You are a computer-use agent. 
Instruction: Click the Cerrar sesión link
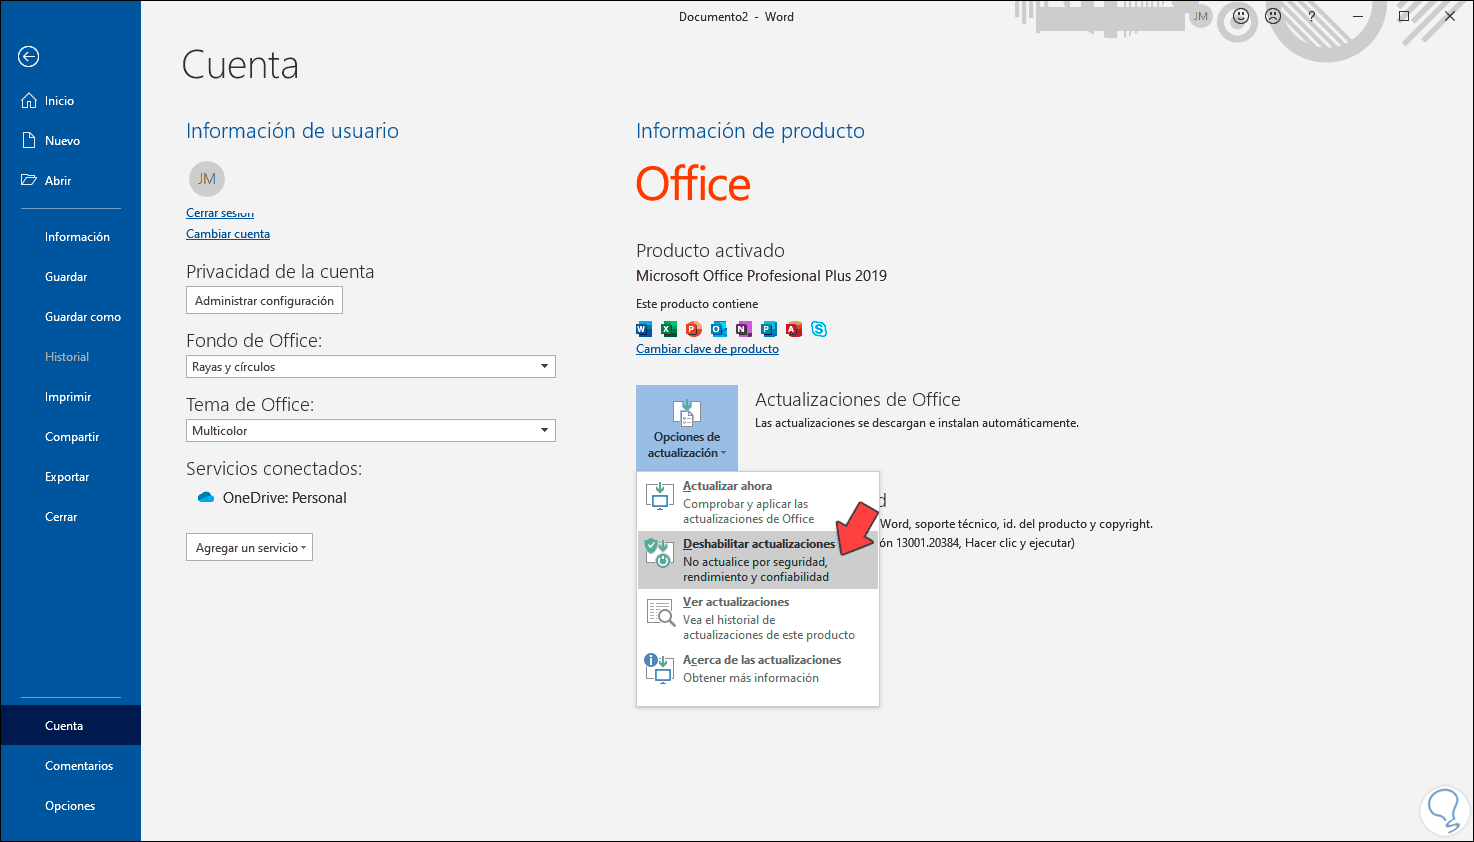point(220,213)
